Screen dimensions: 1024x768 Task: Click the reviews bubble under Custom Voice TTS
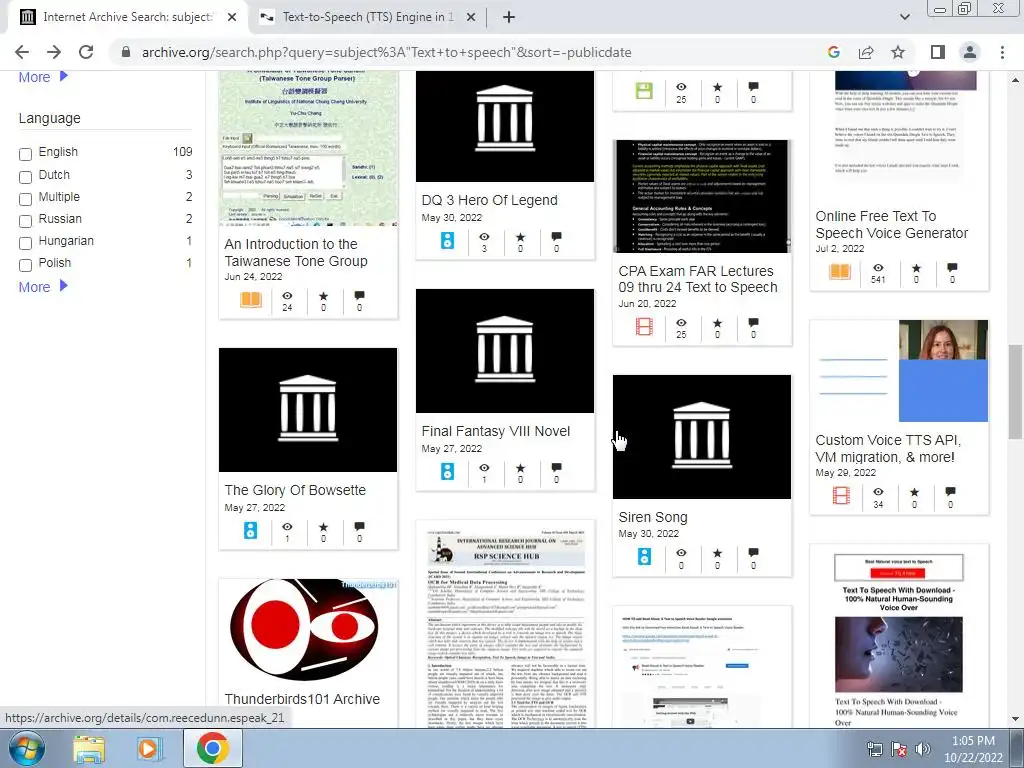pos(950,491)
